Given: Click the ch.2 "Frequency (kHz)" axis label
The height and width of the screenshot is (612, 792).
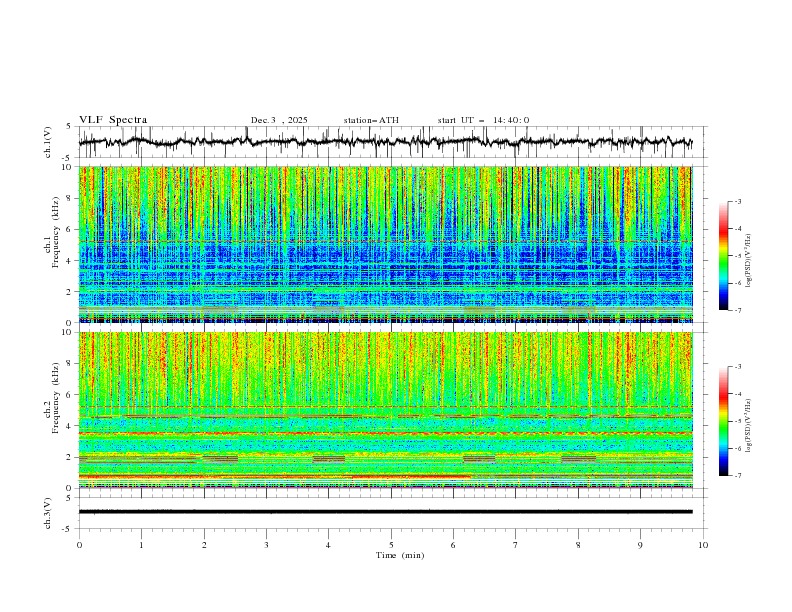Looking at the screenshot, I should 56,397.
